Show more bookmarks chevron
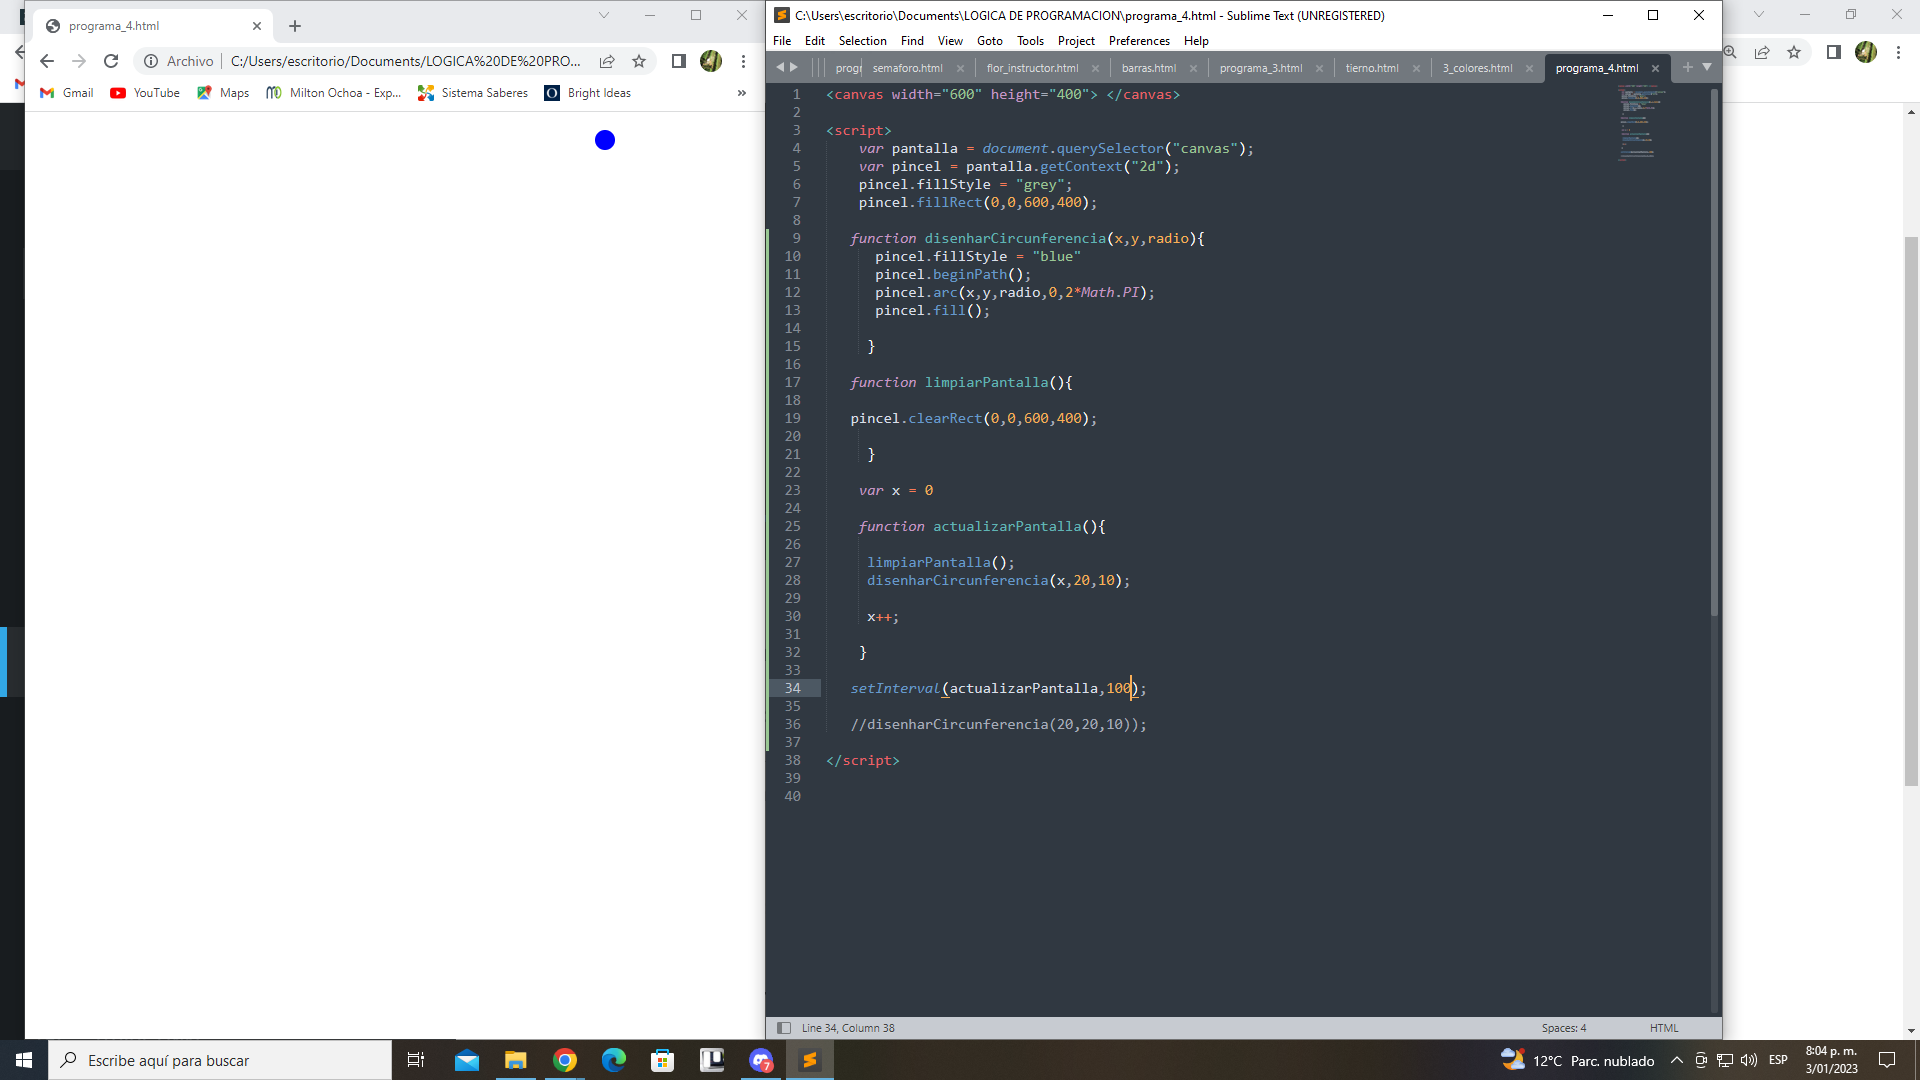Image resolution: width=1920 pixels, height=1080 pixels. 742,93
